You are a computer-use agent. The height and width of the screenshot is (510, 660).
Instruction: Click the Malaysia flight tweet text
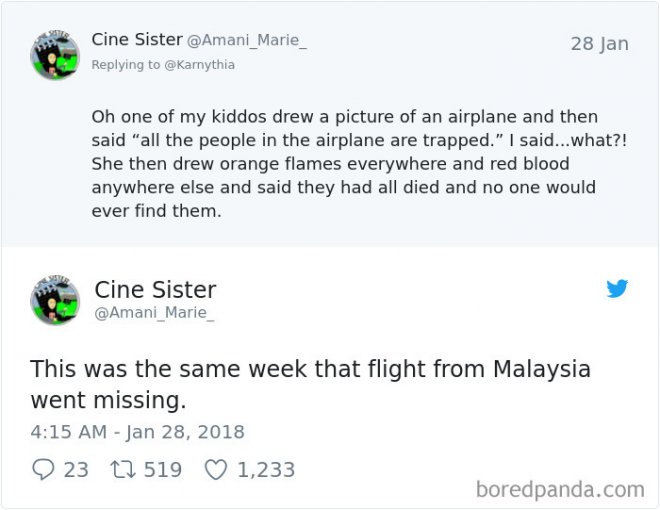310,385
